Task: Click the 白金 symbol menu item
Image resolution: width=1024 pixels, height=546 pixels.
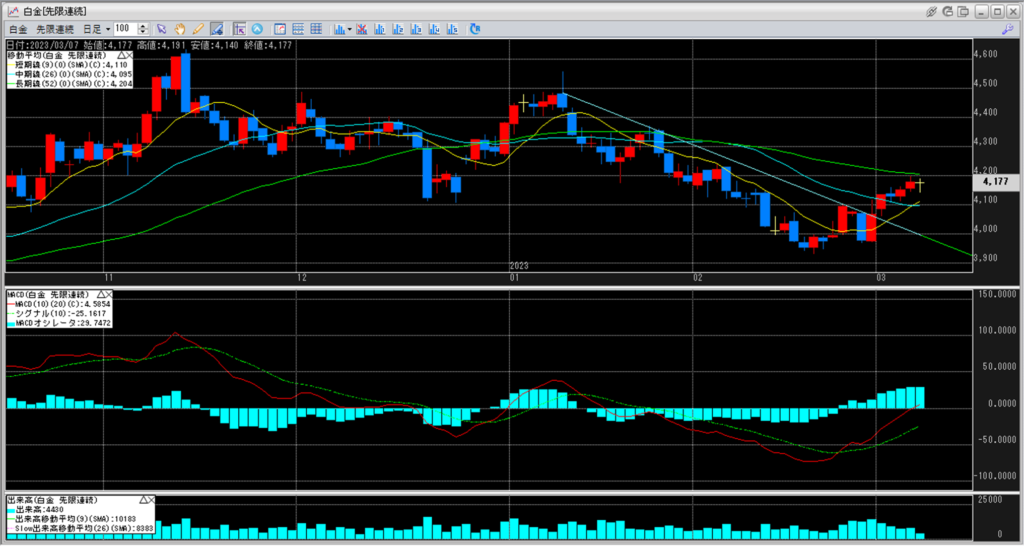Action: tap(18, 29)
